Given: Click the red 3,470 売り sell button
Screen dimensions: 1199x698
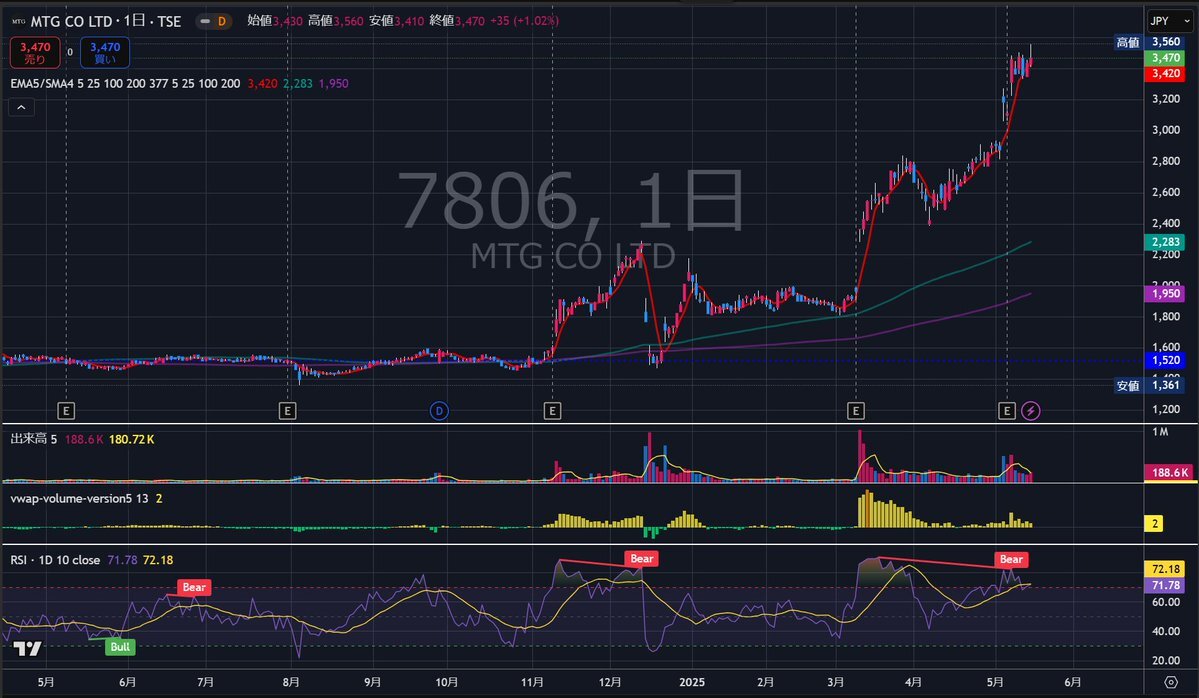Looking at the screenshot, I should [x=34, y=53].
